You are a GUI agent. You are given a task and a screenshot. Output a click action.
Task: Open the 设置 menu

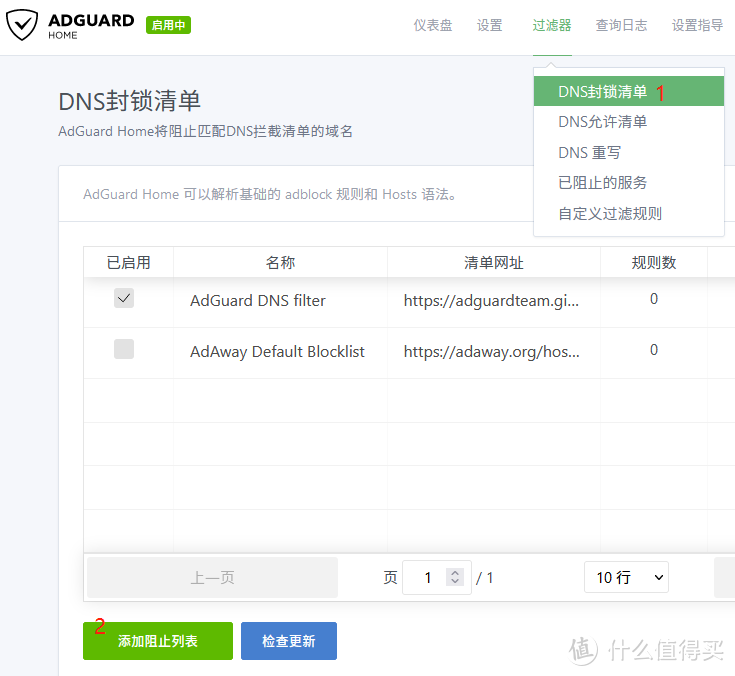[x=489, y=25]
